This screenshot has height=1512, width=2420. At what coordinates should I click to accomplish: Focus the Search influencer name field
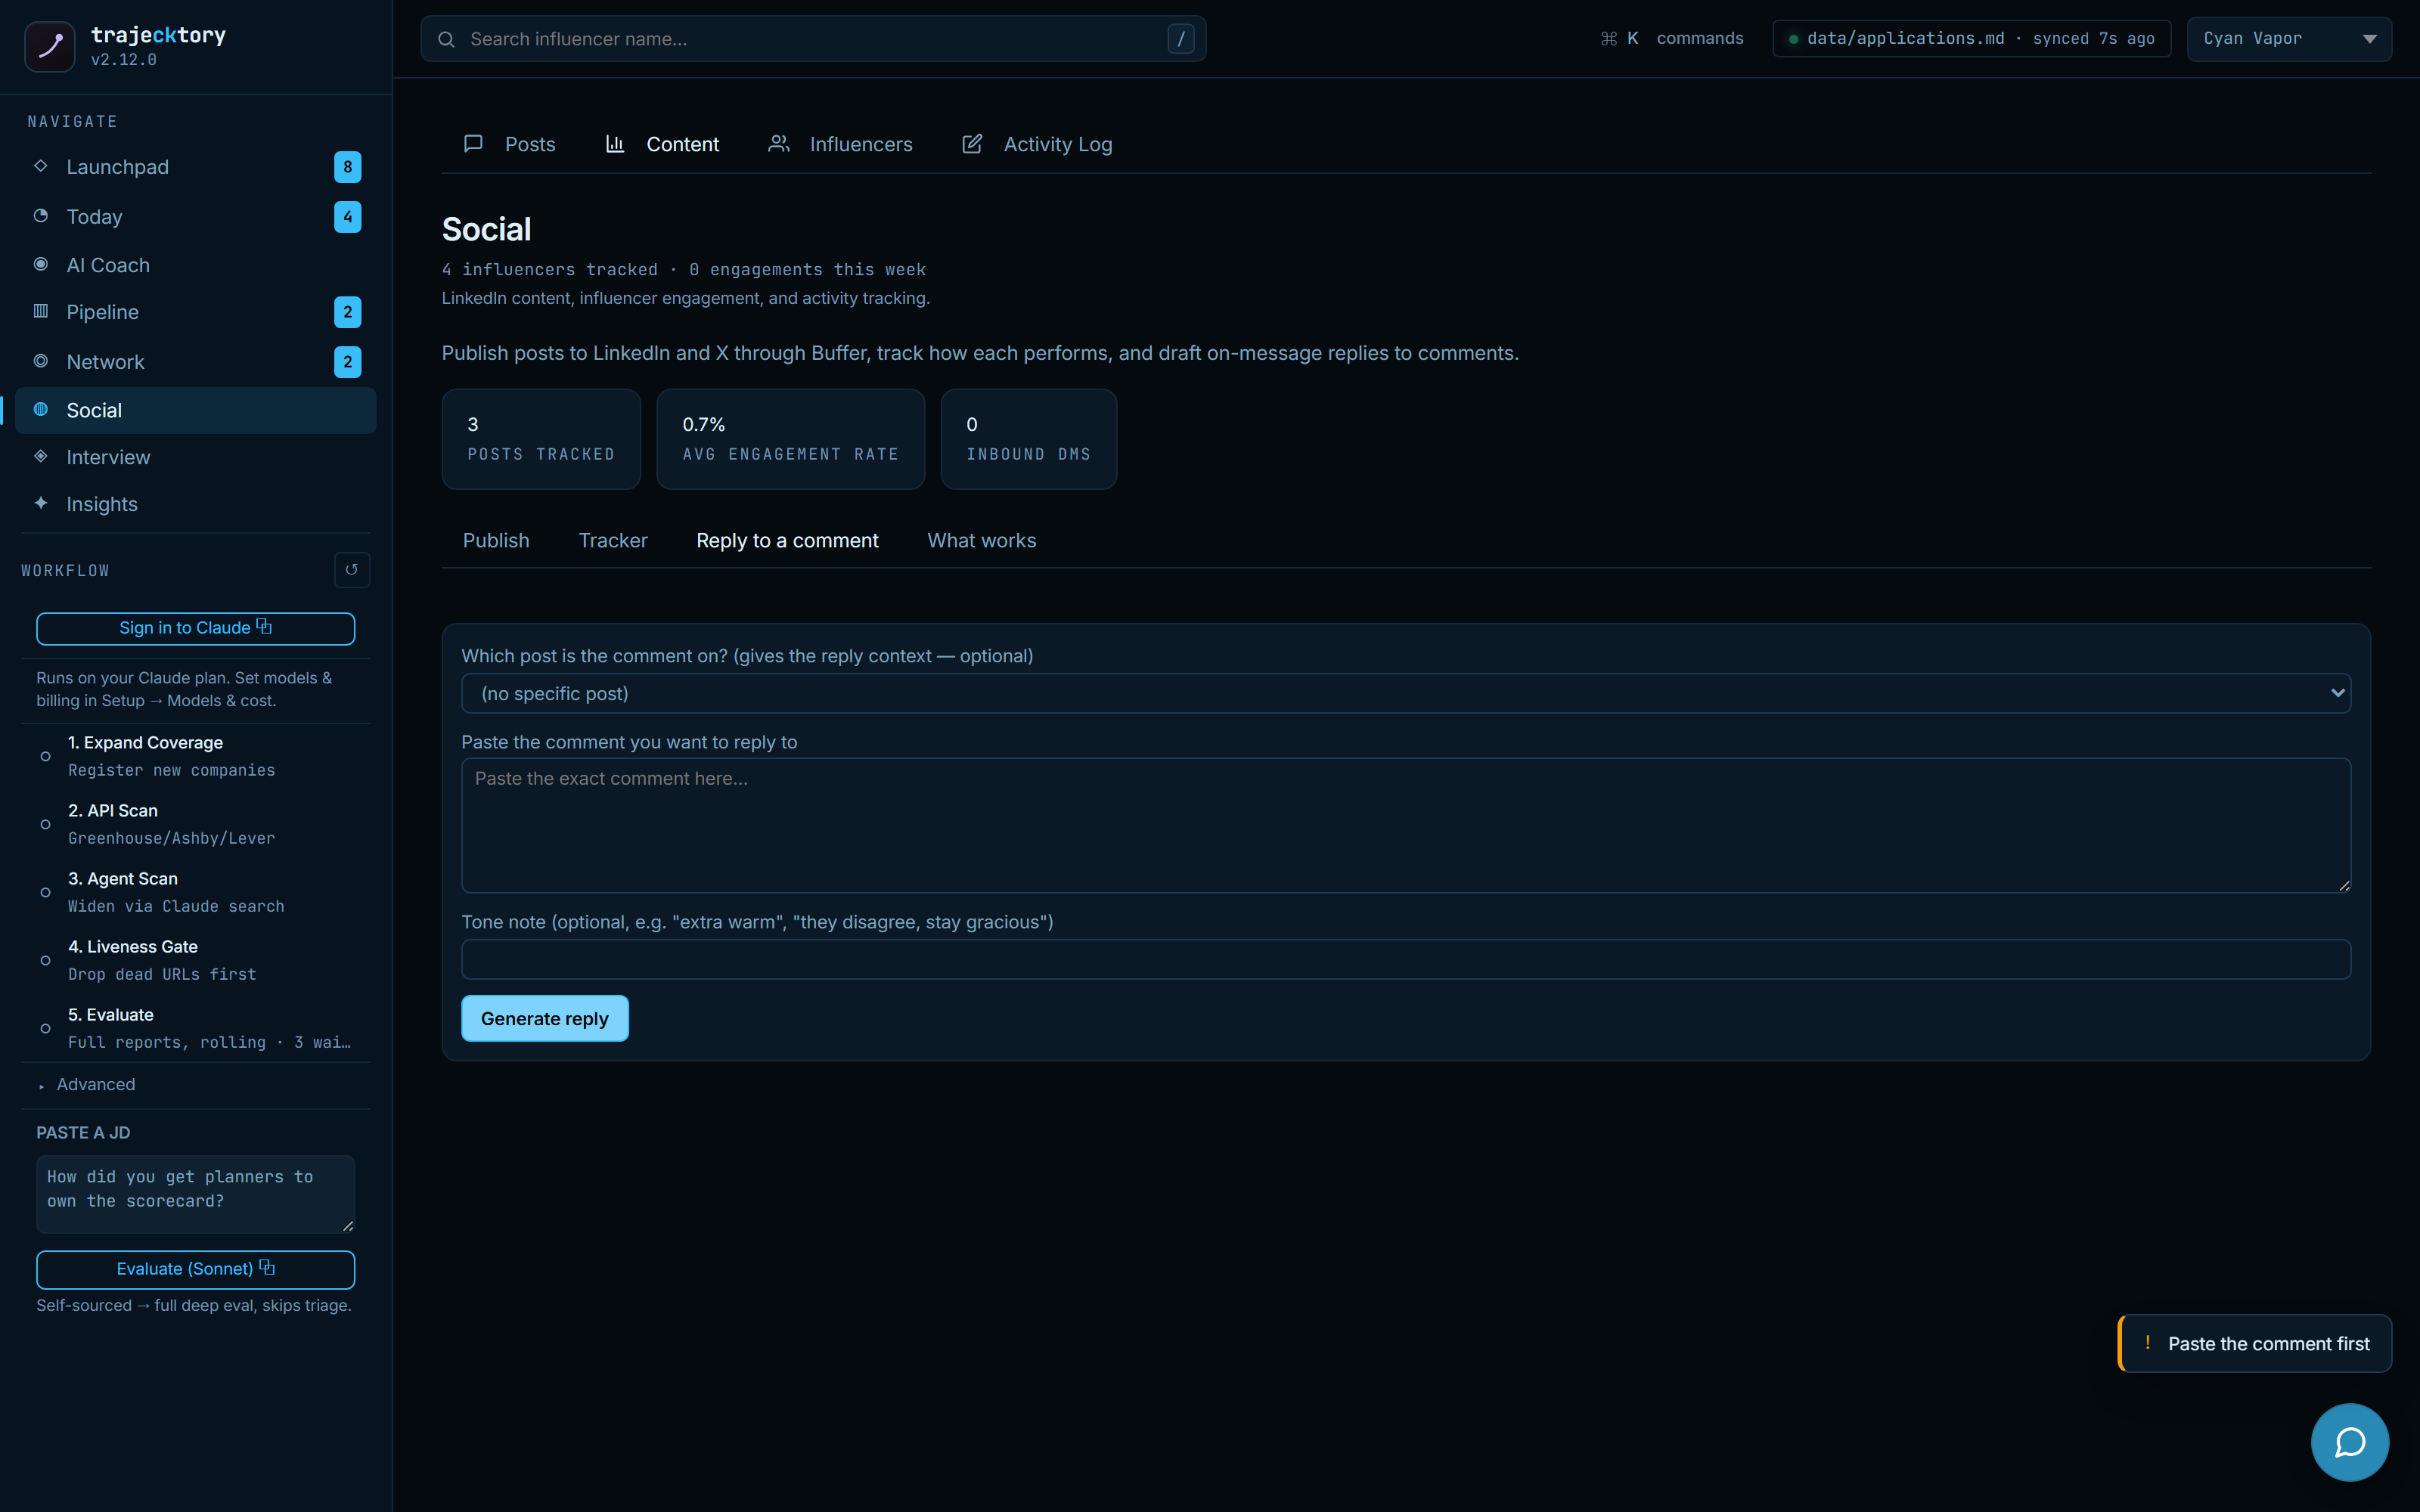(813, 39)
